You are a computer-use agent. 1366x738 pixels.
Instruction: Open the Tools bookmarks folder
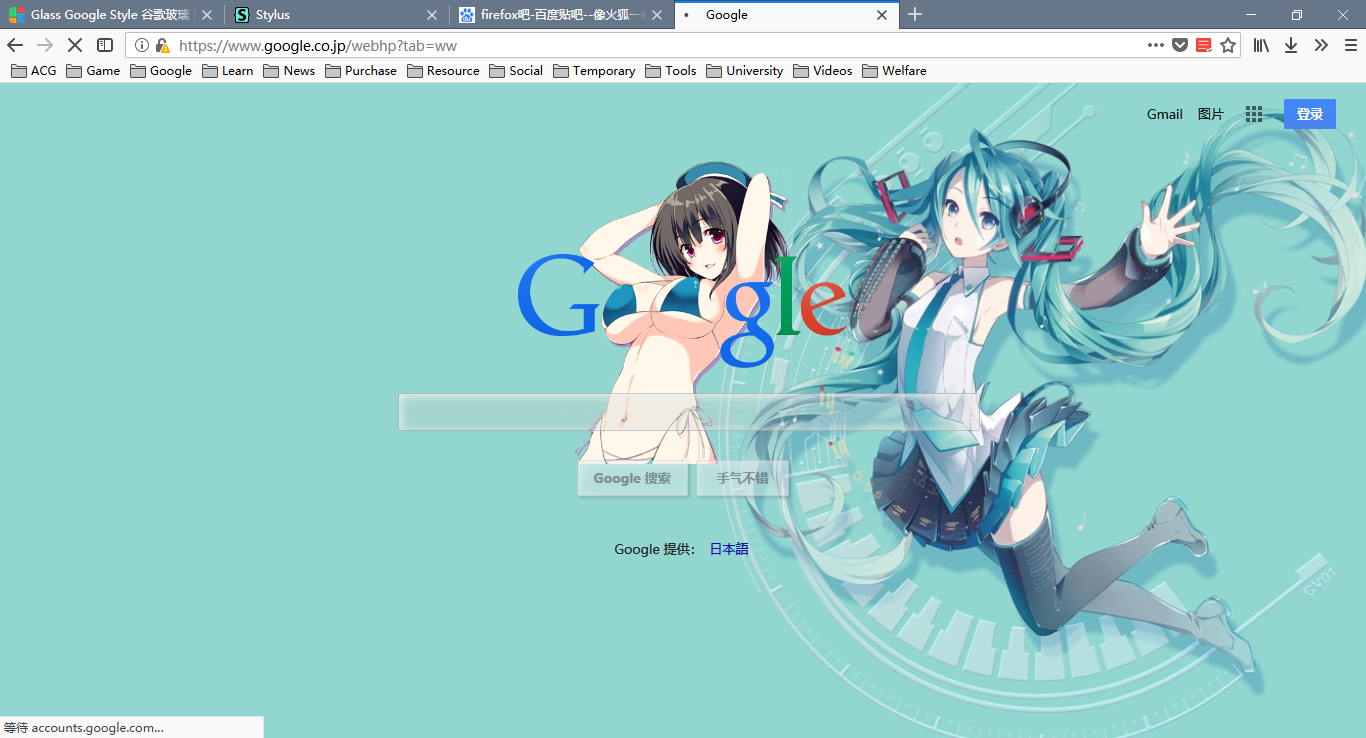[x=671, y=71]
